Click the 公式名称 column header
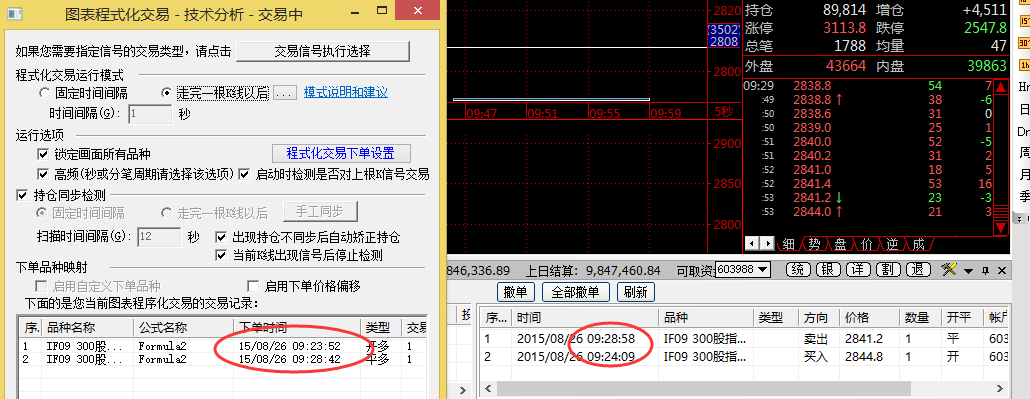 [x=183, y=327]
